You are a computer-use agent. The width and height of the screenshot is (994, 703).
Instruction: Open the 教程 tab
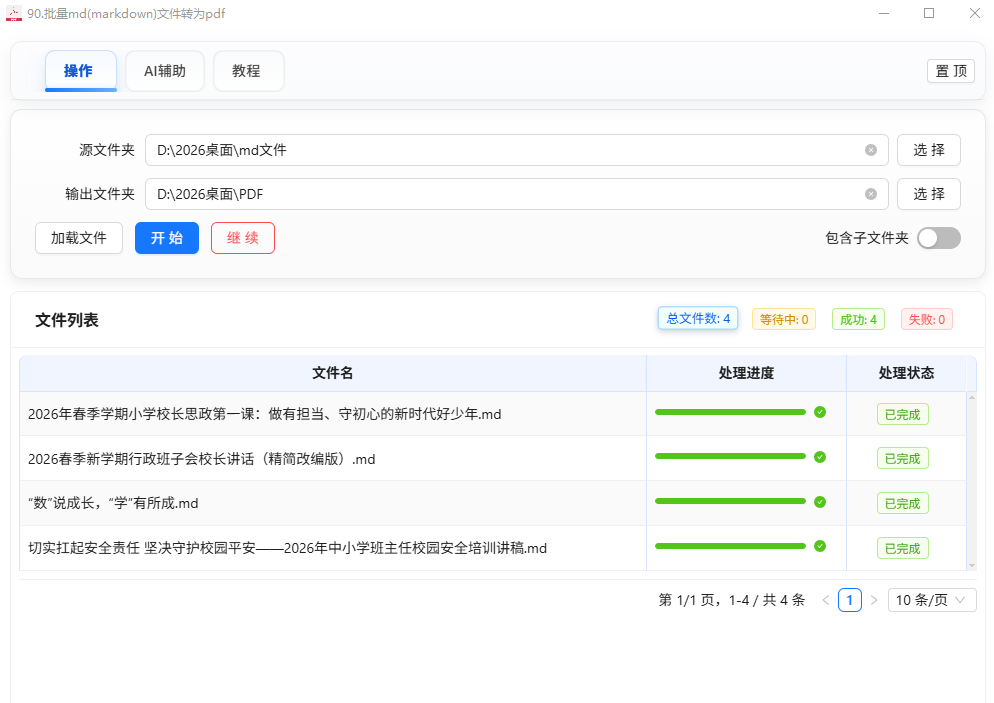click(248, 71)
